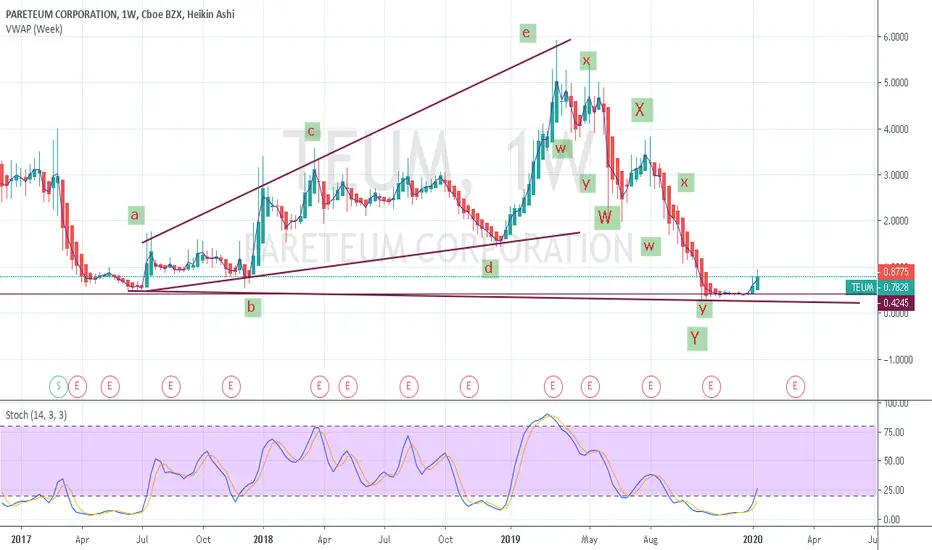Click the 'May' time axis label

coord(589,540)
